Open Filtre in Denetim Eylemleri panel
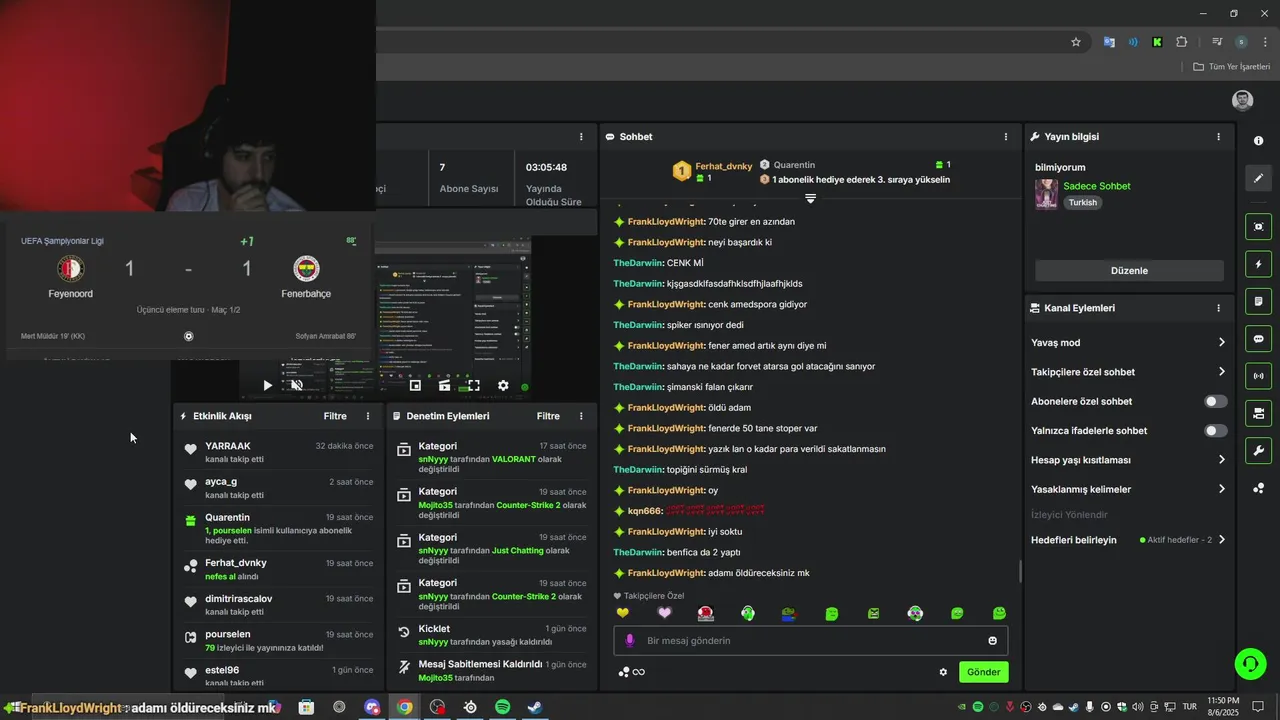This screenshot has width=1280, height=720. (x=548, y=416)
